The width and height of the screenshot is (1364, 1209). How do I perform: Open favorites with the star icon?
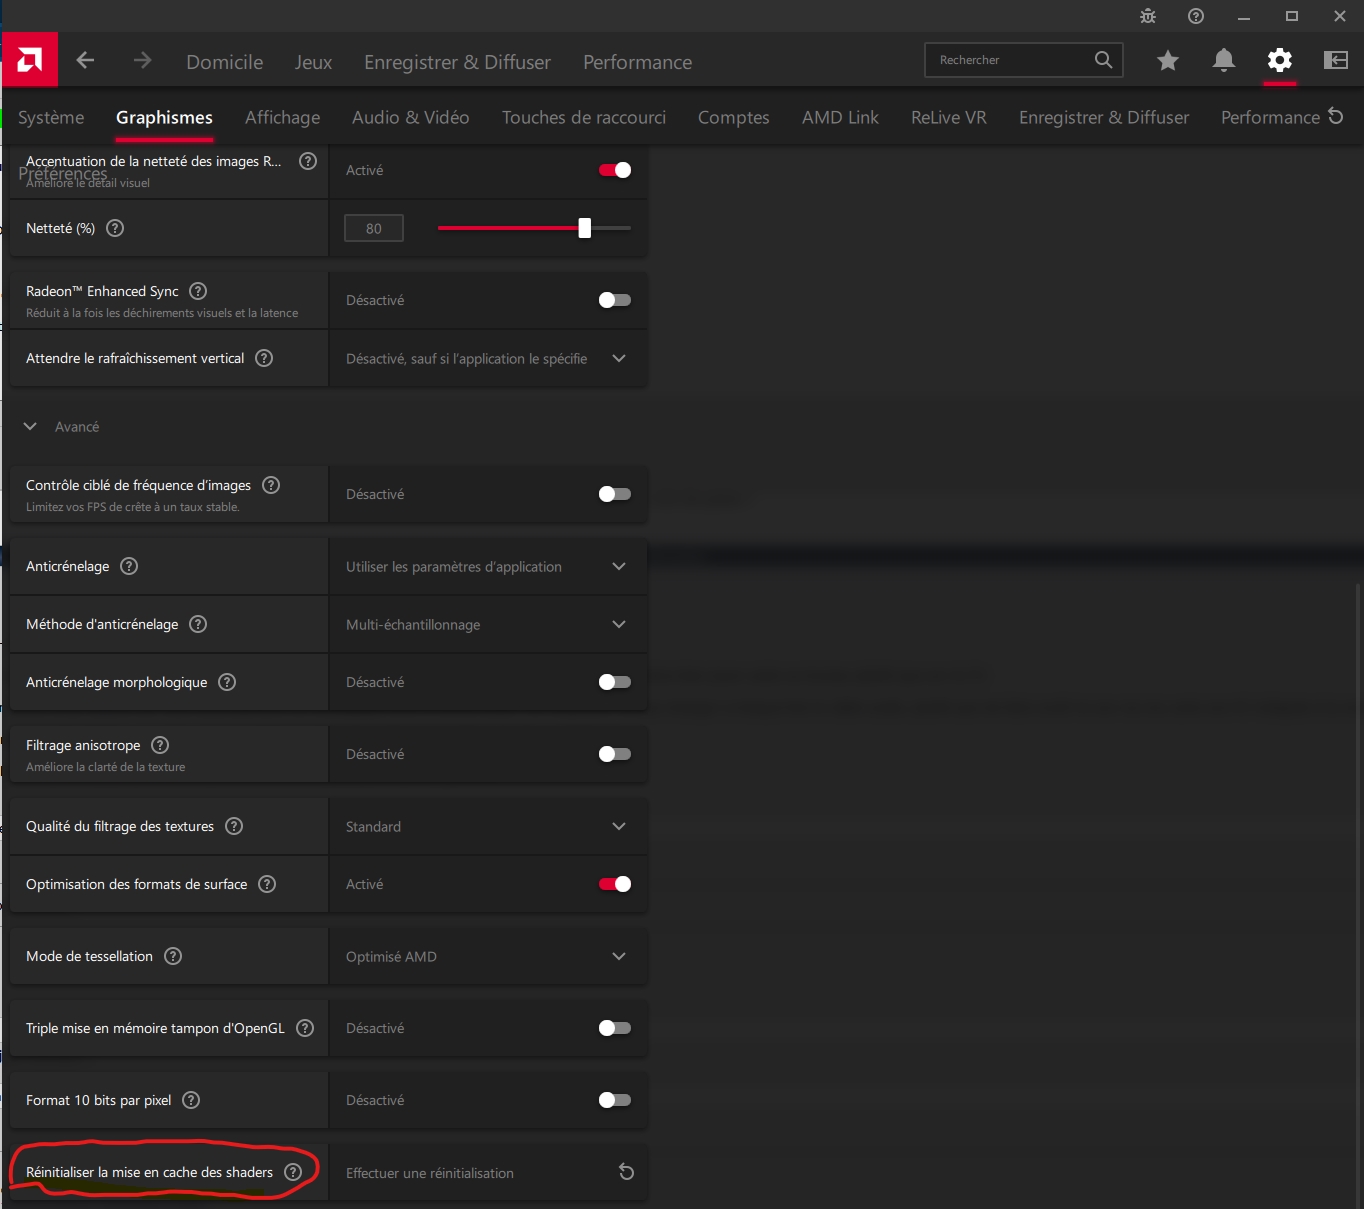pos(1167,61)
